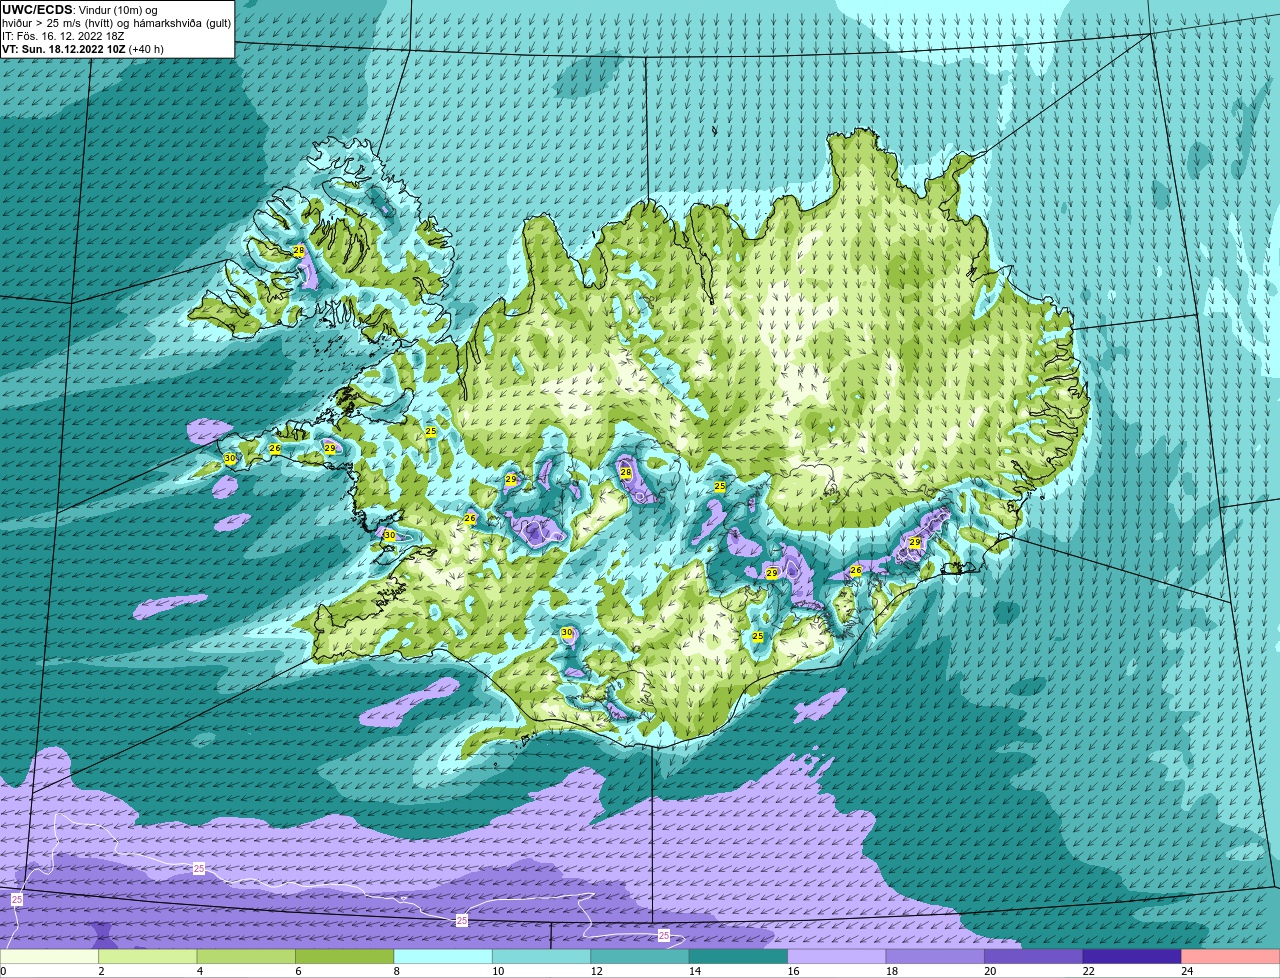Click the 16–18 m/s lavender scale segment
Screen dimensions: 1280x978
pos(837,956)
